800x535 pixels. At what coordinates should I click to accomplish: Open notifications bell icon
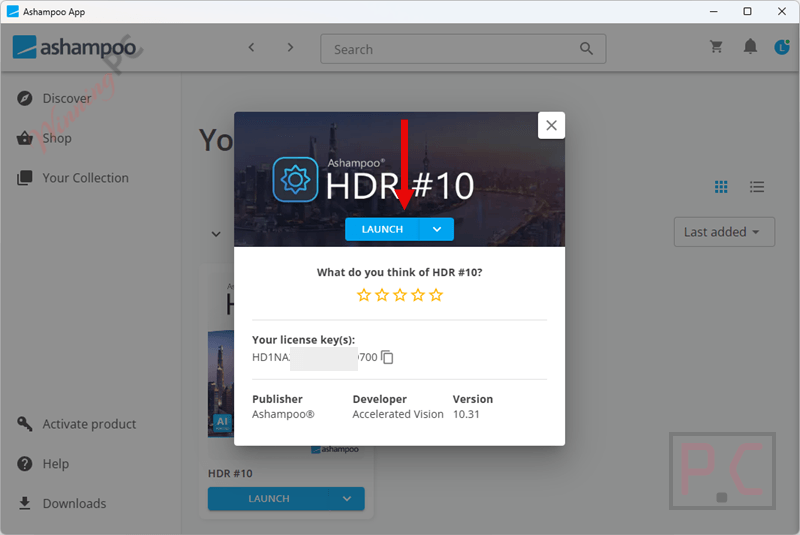click(x=750, y=47)
